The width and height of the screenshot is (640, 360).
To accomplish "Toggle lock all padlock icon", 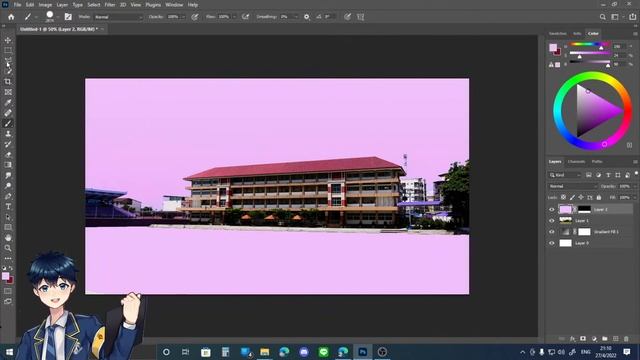I will [x=599, y=198].
